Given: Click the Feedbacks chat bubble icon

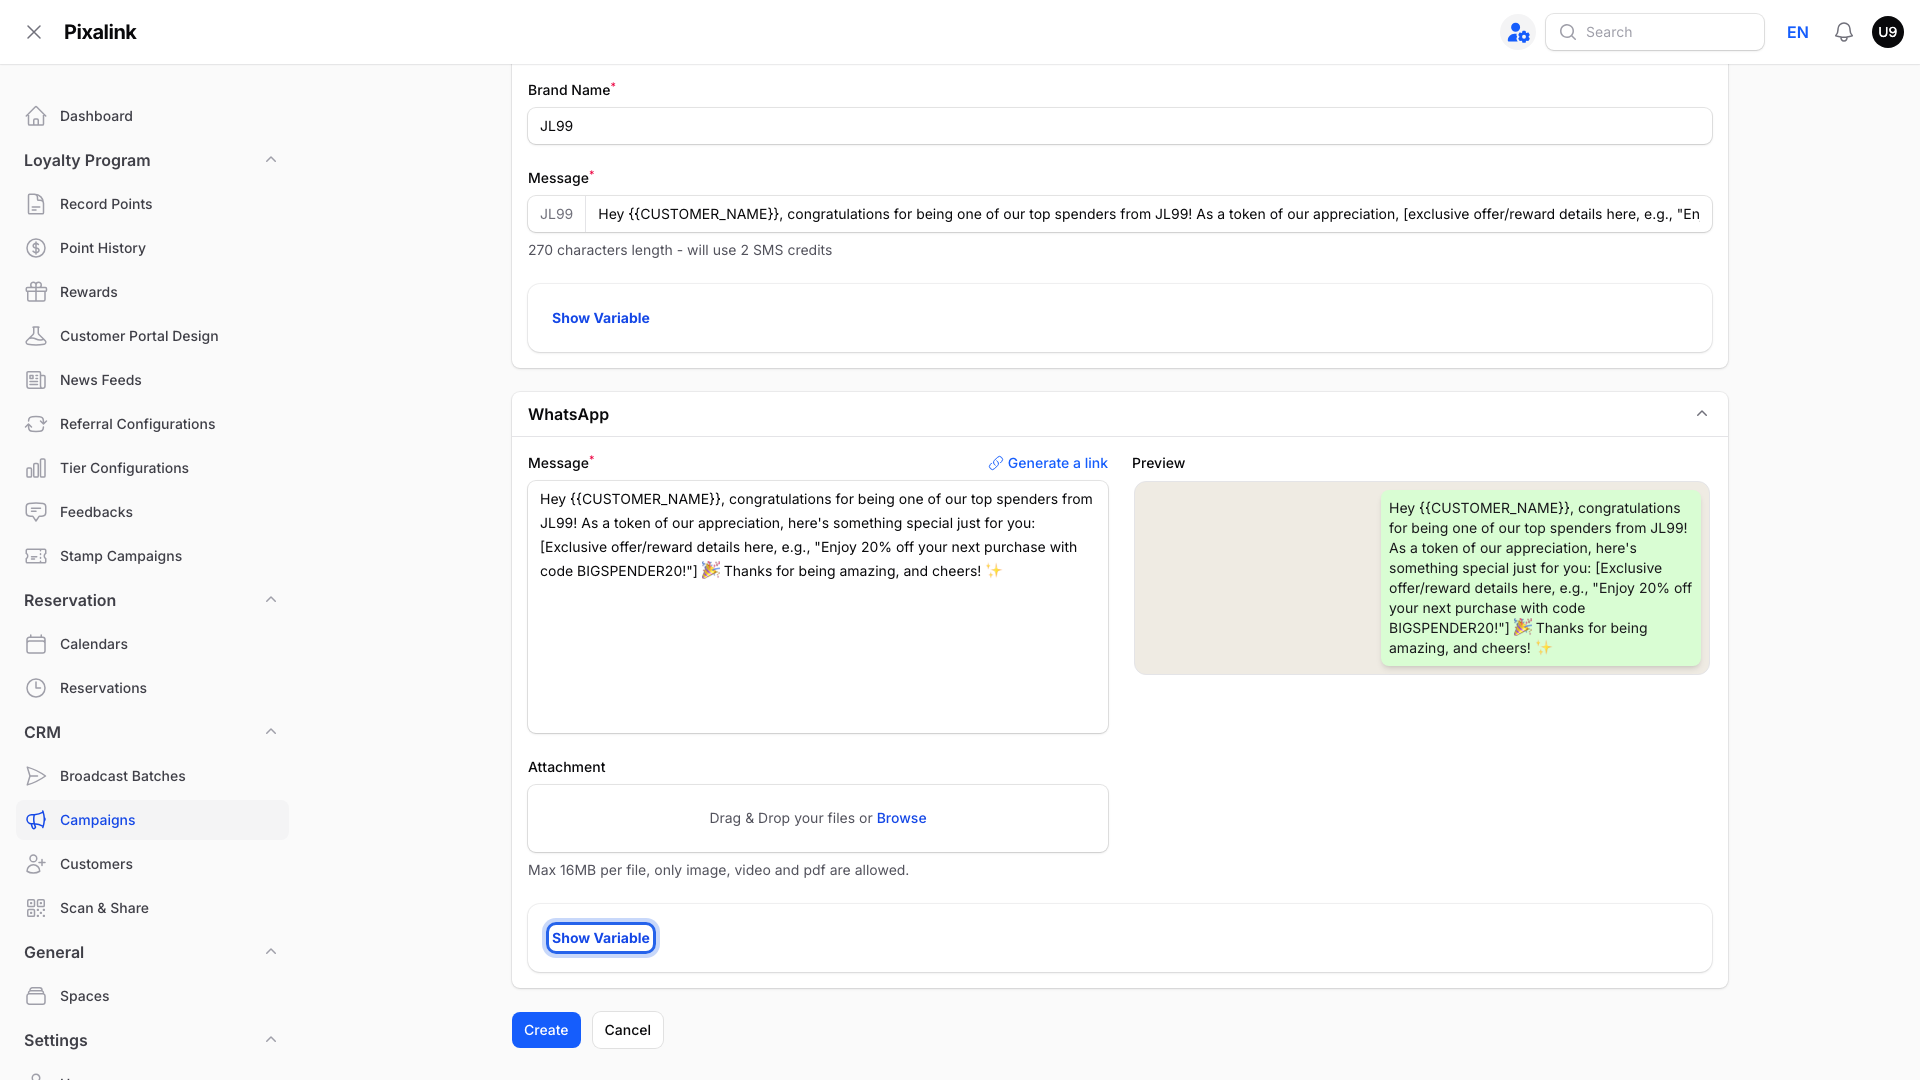Looking at the screenshot, I should pyautogui.click(x=36, y=512).
